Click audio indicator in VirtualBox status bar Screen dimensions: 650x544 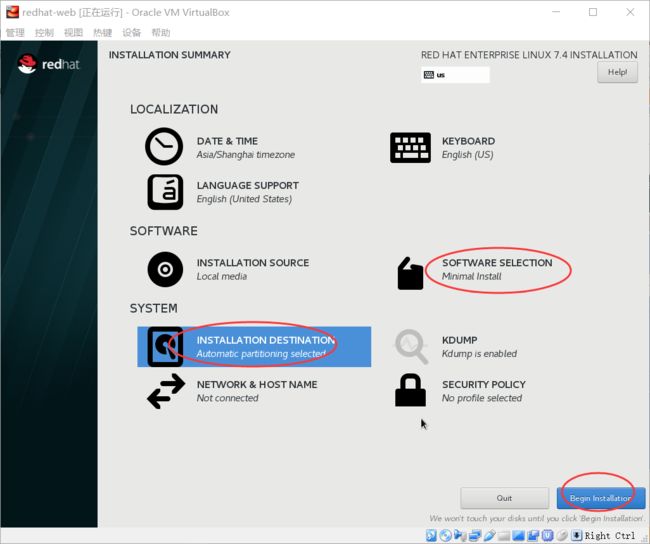tap(460, 535)
